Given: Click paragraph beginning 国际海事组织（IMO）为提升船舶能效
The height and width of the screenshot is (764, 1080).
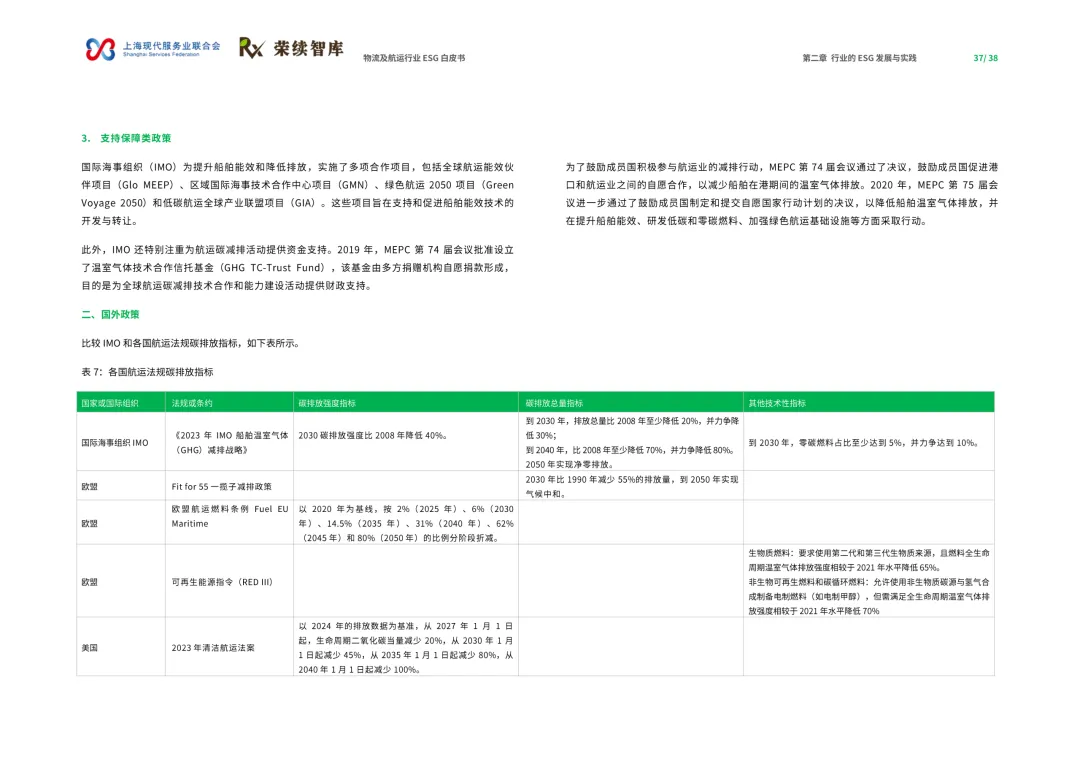Looking at the screenshot, I should coord(298,194).
